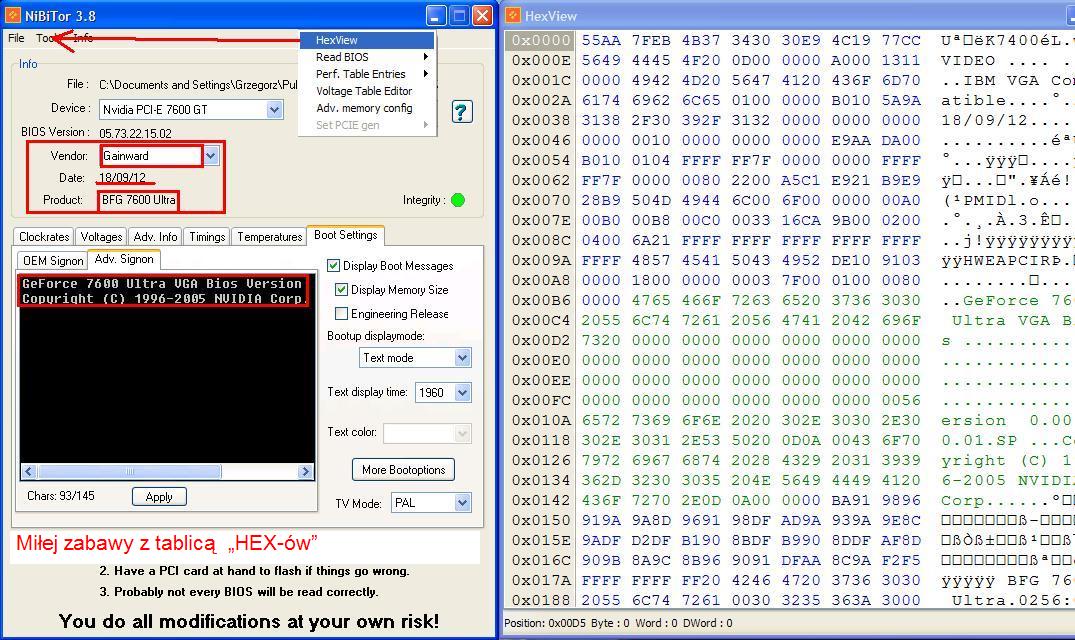Click hex offset 0x0054 in HexView

coord(540,160)
